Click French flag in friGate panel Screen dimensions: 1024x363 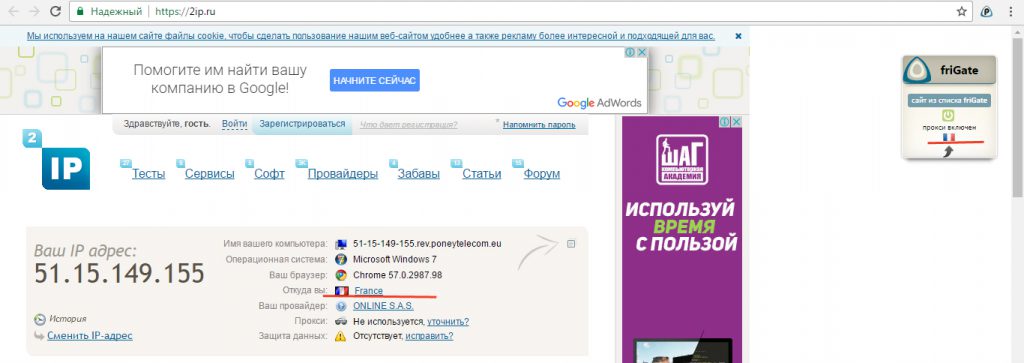(949, 137)
